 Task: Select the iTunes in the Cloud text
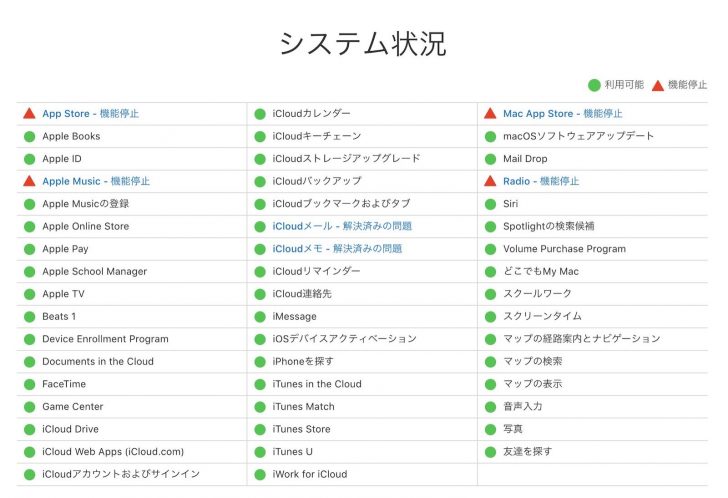point(317,384)
